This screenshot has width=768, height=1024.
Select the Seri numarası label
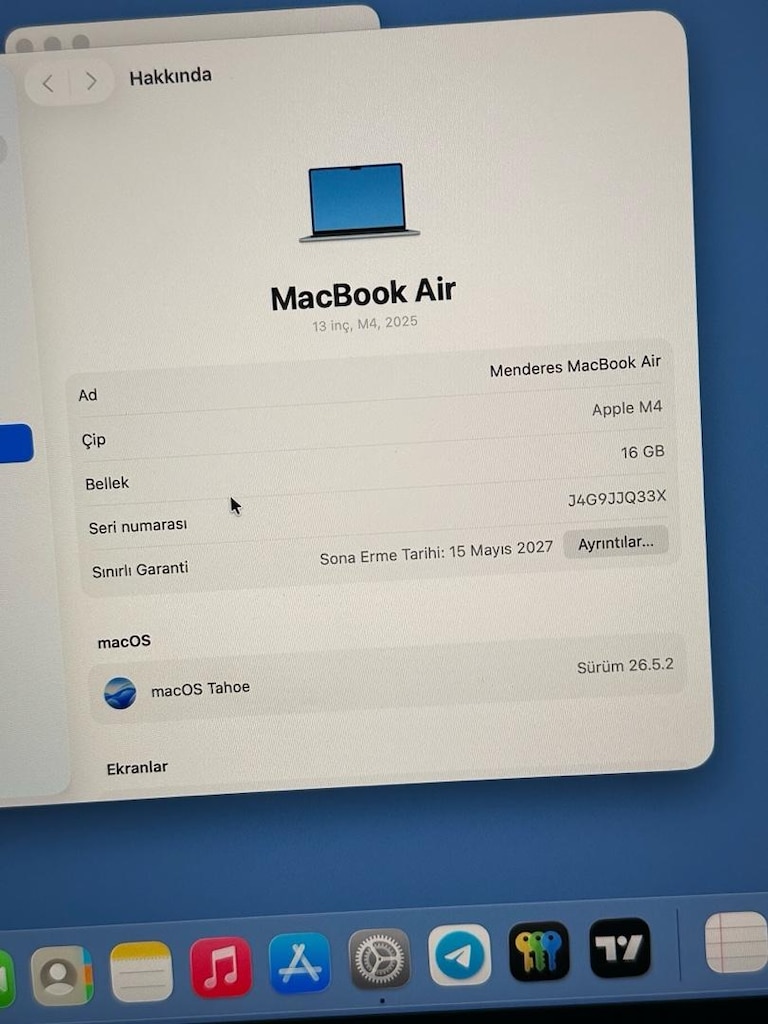coord(138,526)
